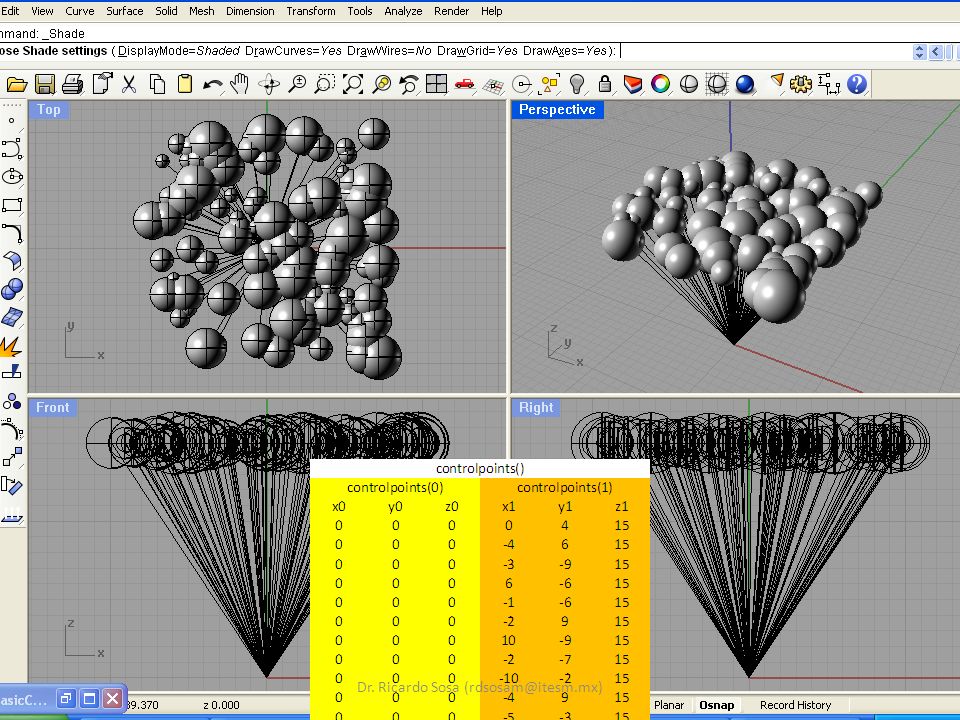Open Document Properties from the toolbar

click(102, 84)
